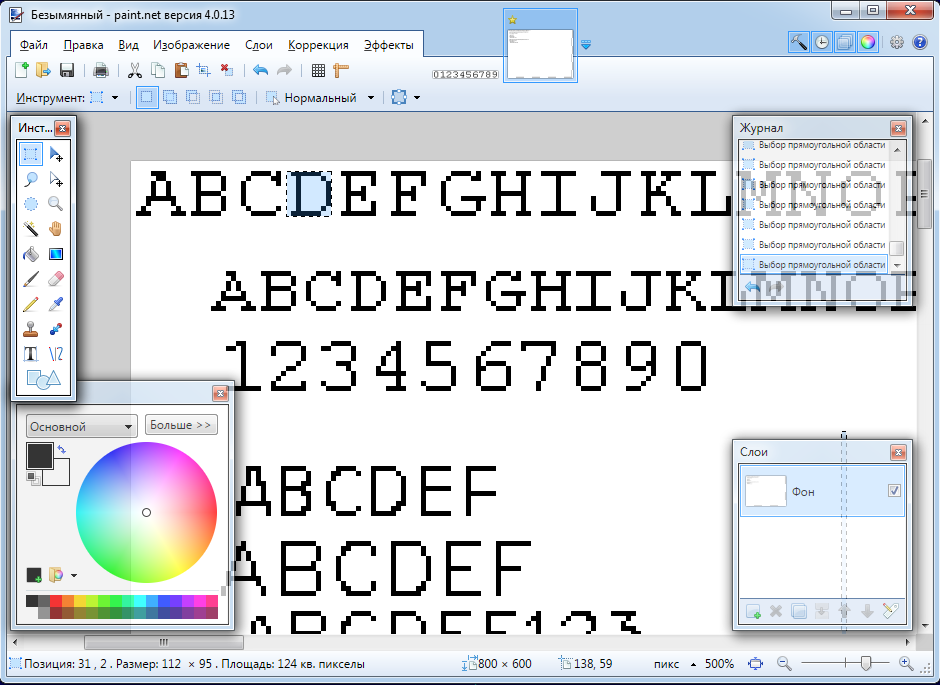Click the zoom in magnifier in status bar

point(906,663)
